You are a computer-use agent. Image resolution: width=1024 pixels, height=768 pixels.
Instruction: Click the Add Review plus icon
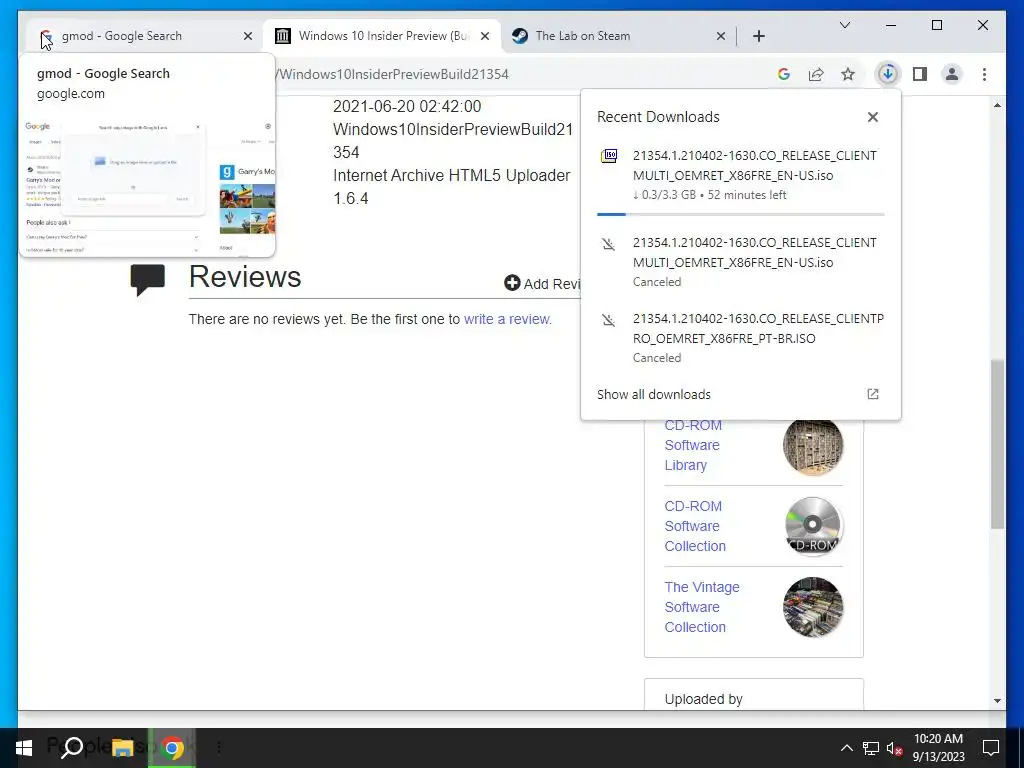point(512,283)
